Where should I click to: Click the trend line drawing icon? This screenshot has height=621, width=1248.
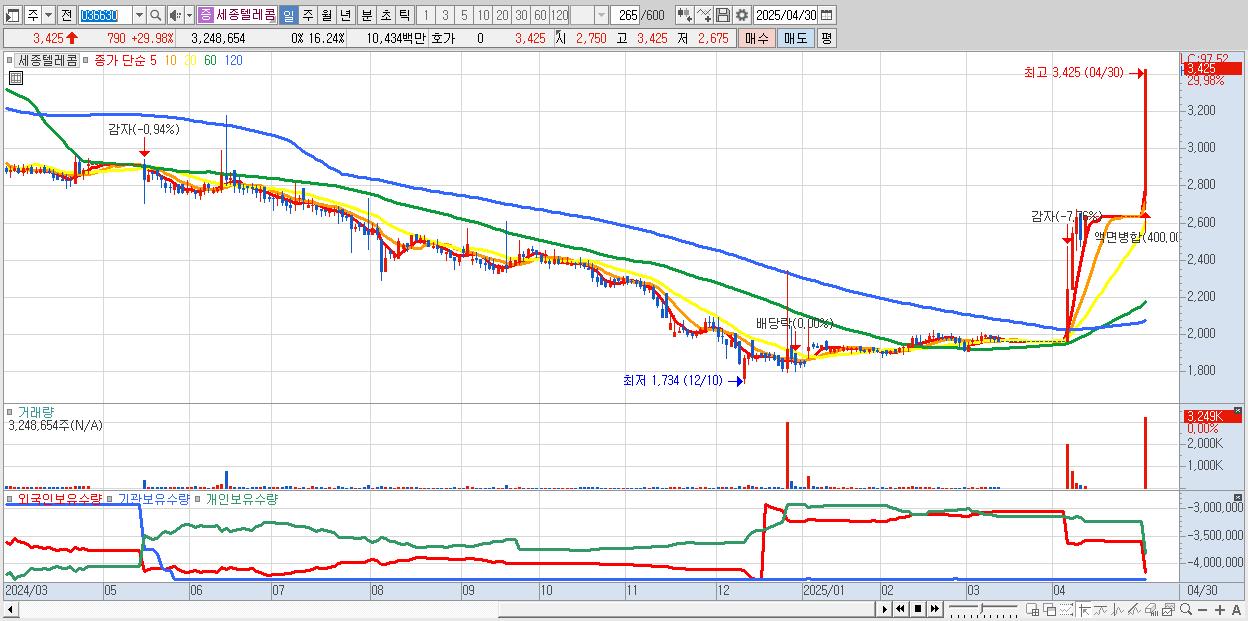1101,609
